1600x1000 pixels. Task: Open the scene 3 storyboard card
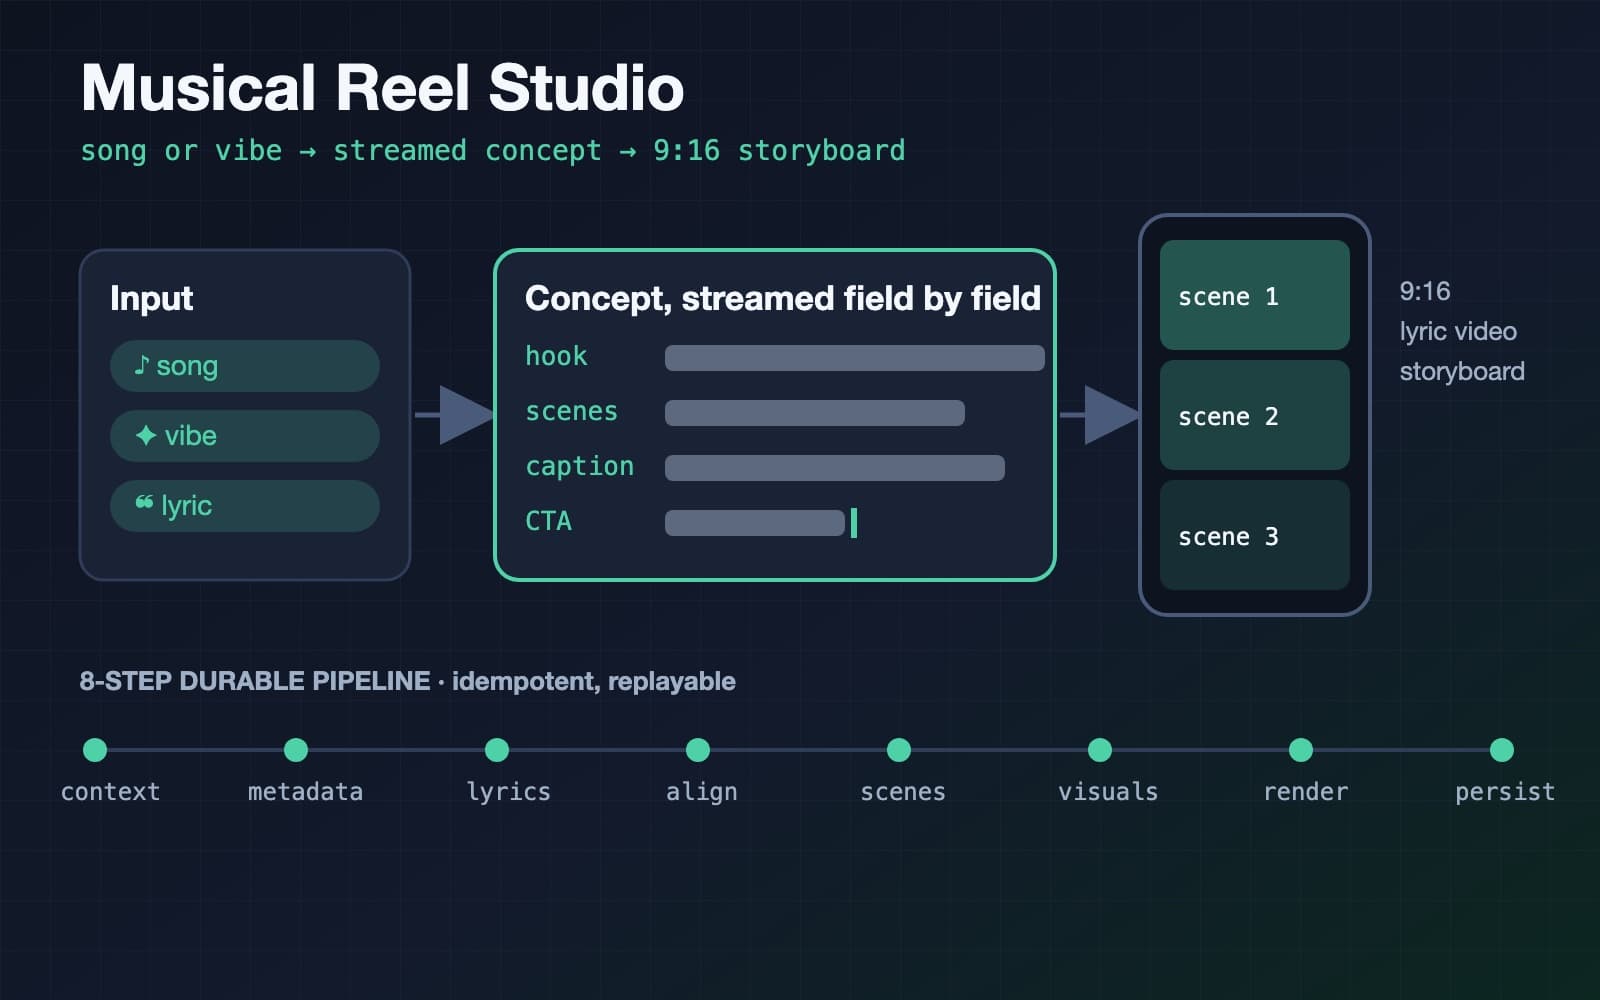click(1255, 535)
